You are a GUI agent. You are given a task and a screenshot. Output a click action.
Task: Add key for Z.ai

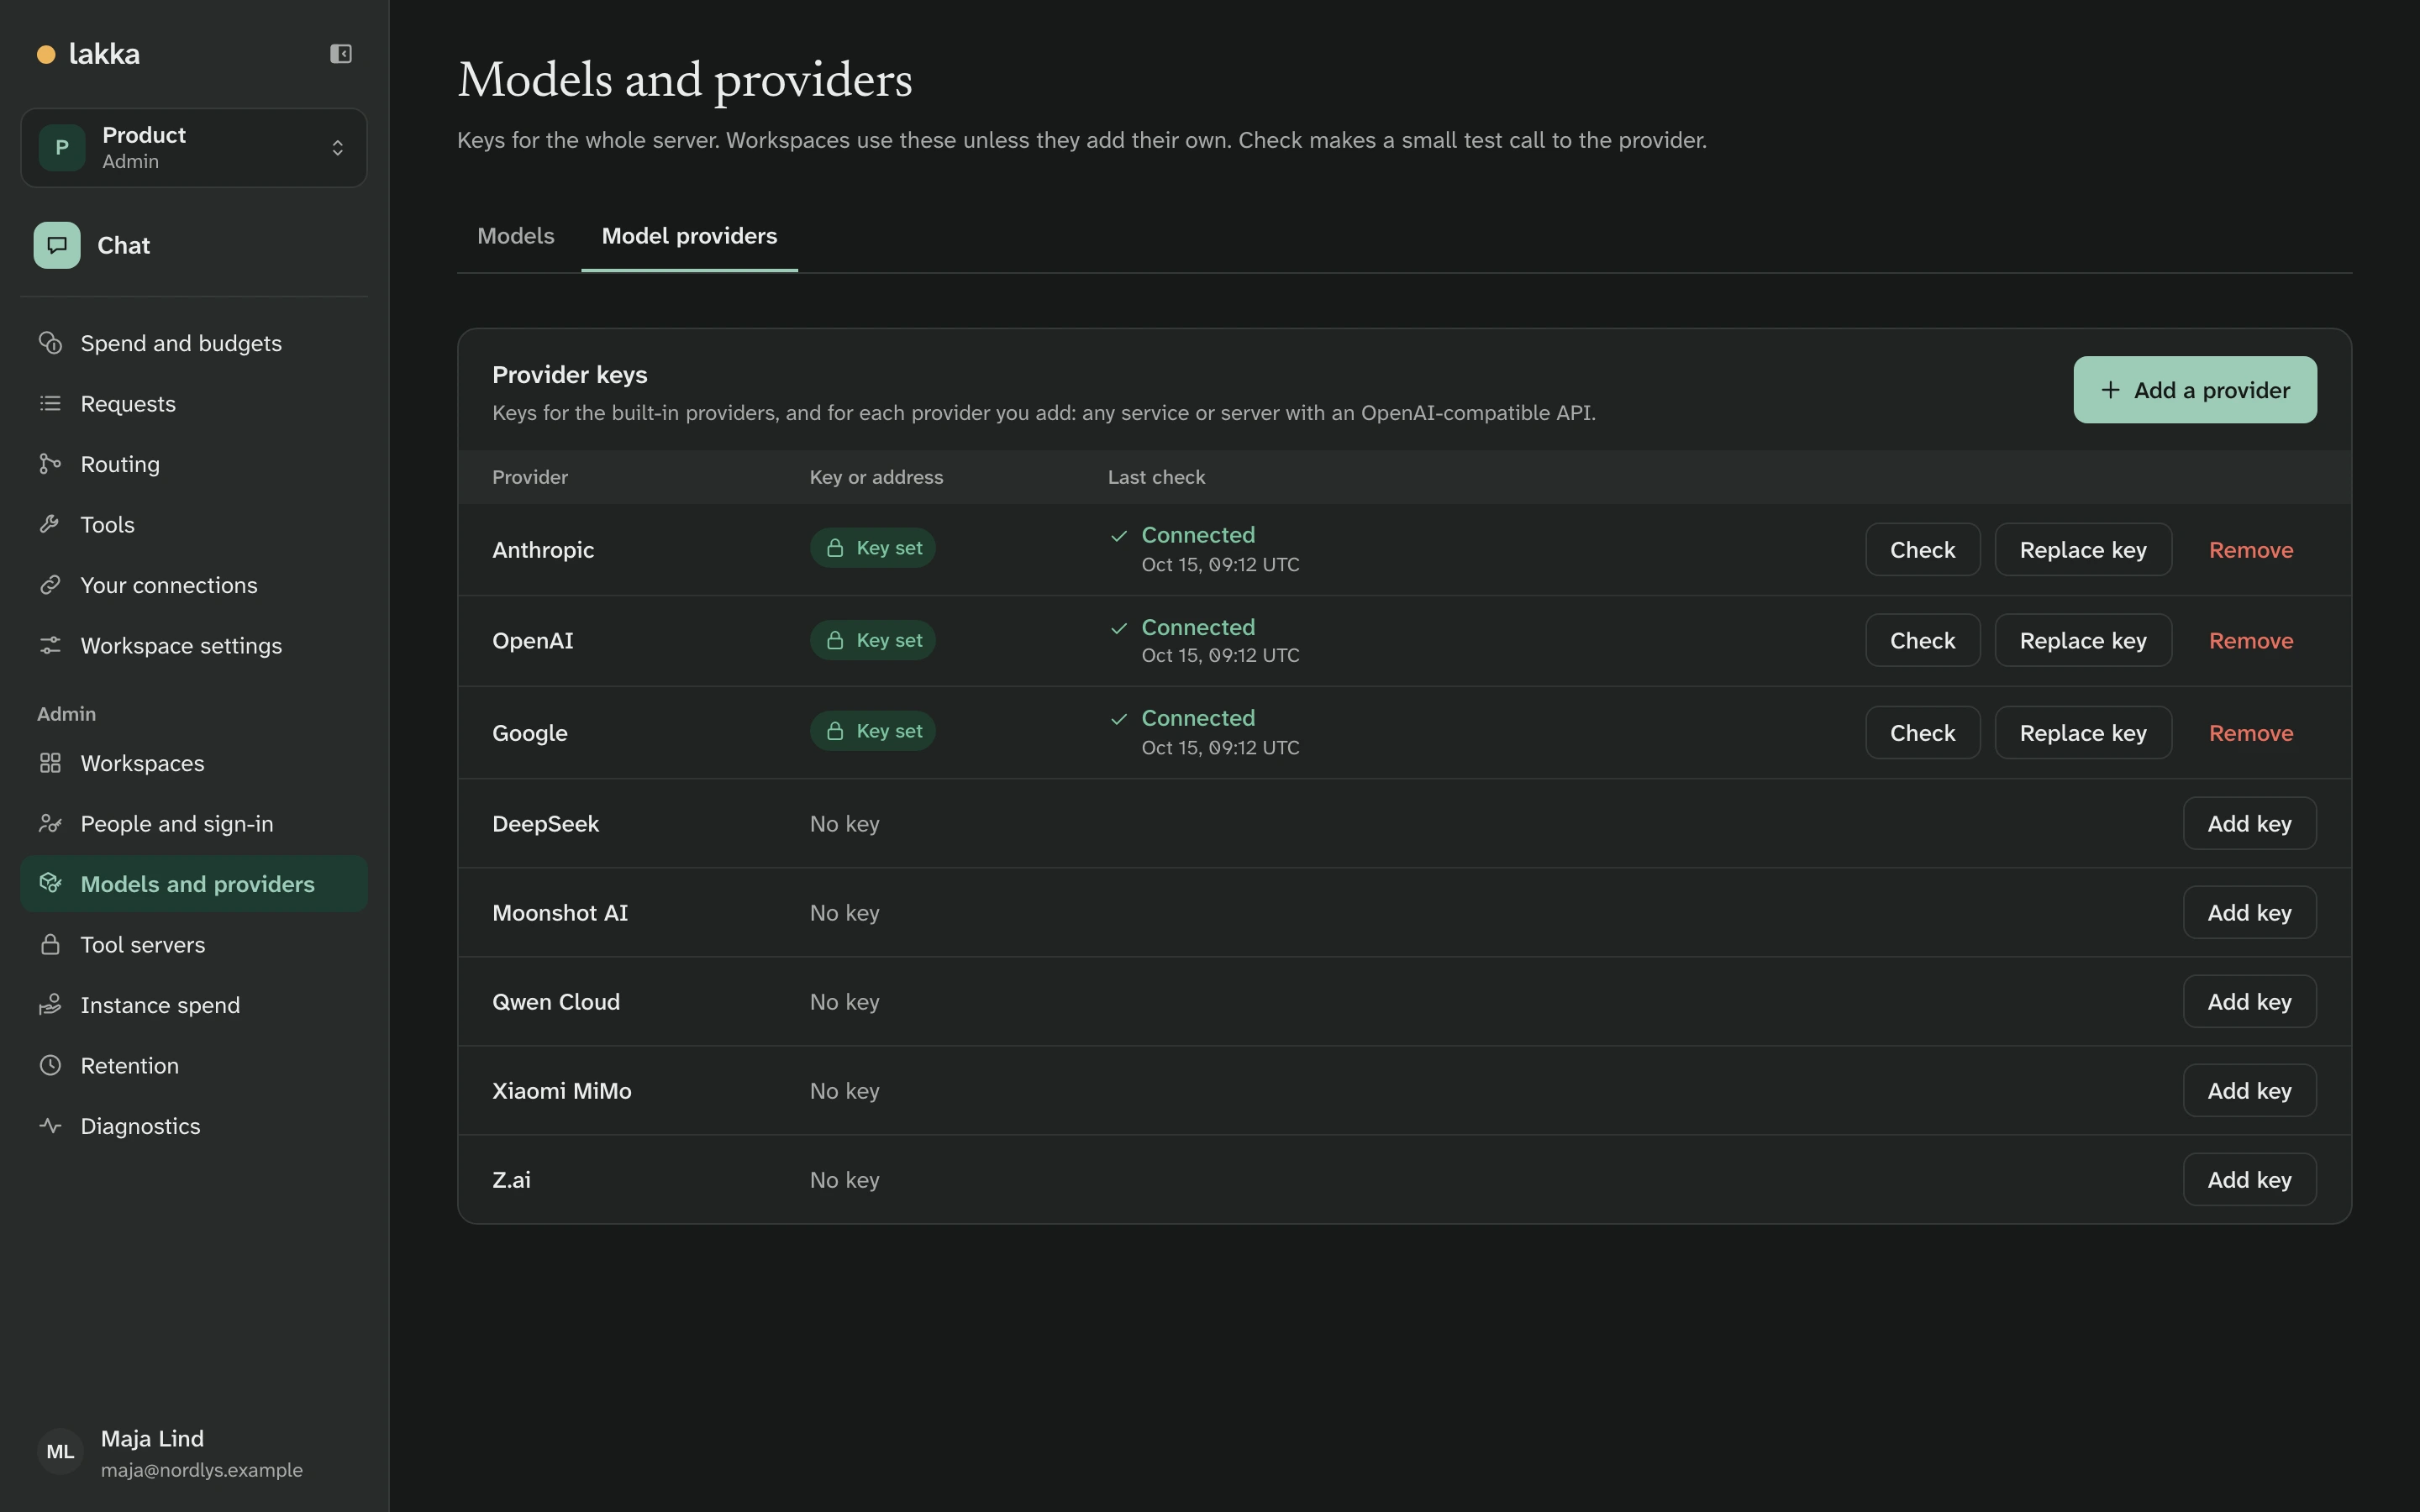2249,1179
